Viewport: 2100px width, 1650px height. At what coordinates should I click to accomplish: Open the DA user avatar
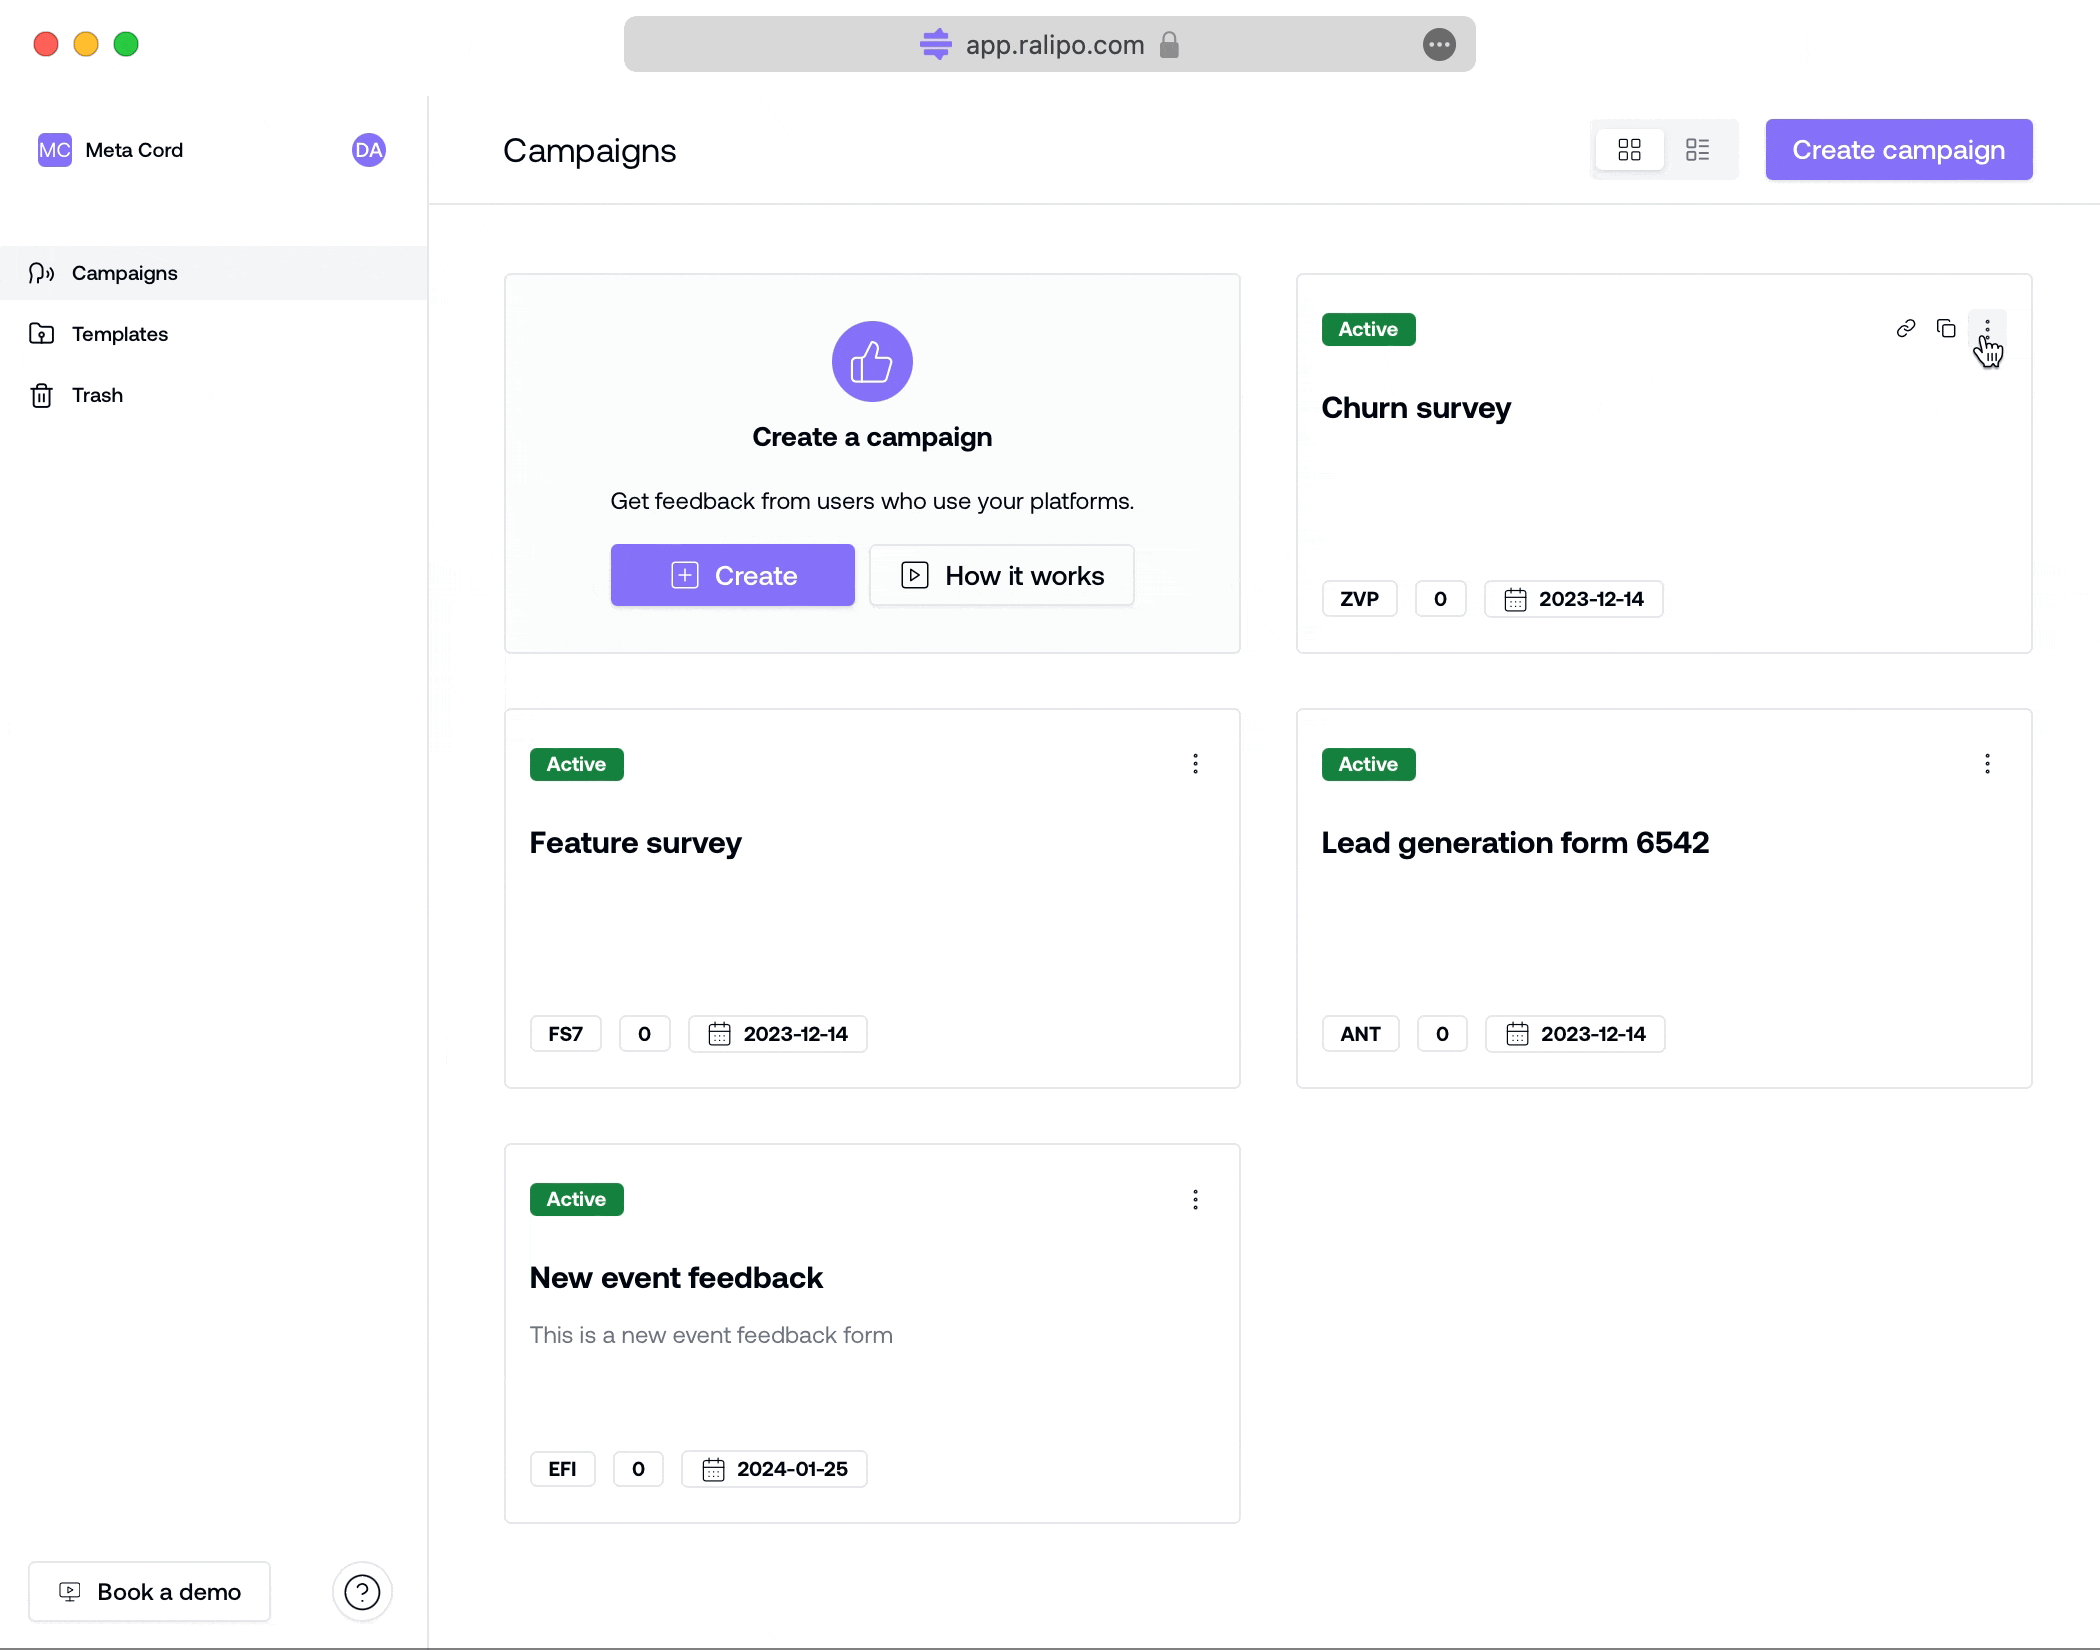pyautogui.click(x=368, y=150)
